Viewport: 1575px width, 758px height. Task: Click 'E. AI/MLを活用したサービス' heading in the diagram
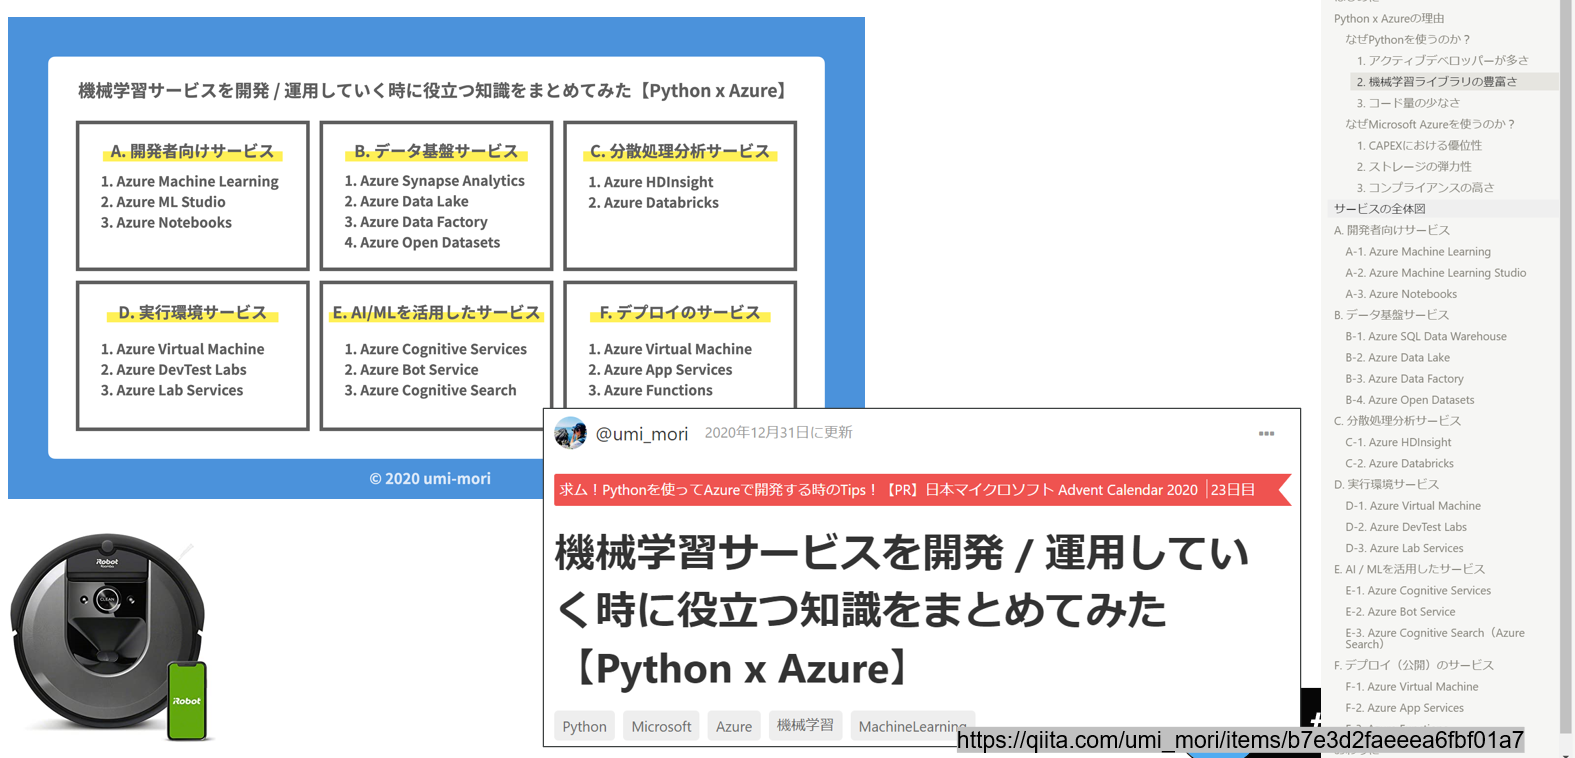pyautogui.click(x=436, y=313)
